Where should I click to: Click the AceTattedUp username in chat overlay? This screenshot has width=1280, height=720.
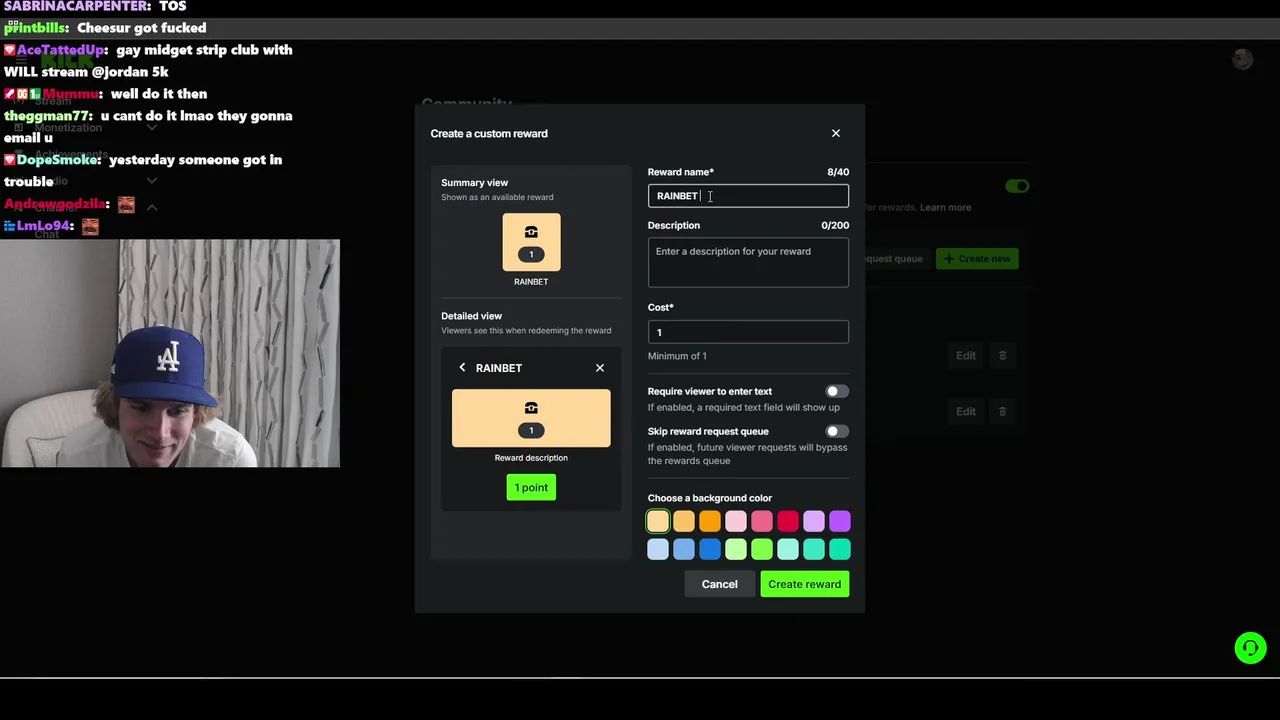[62, 50]
